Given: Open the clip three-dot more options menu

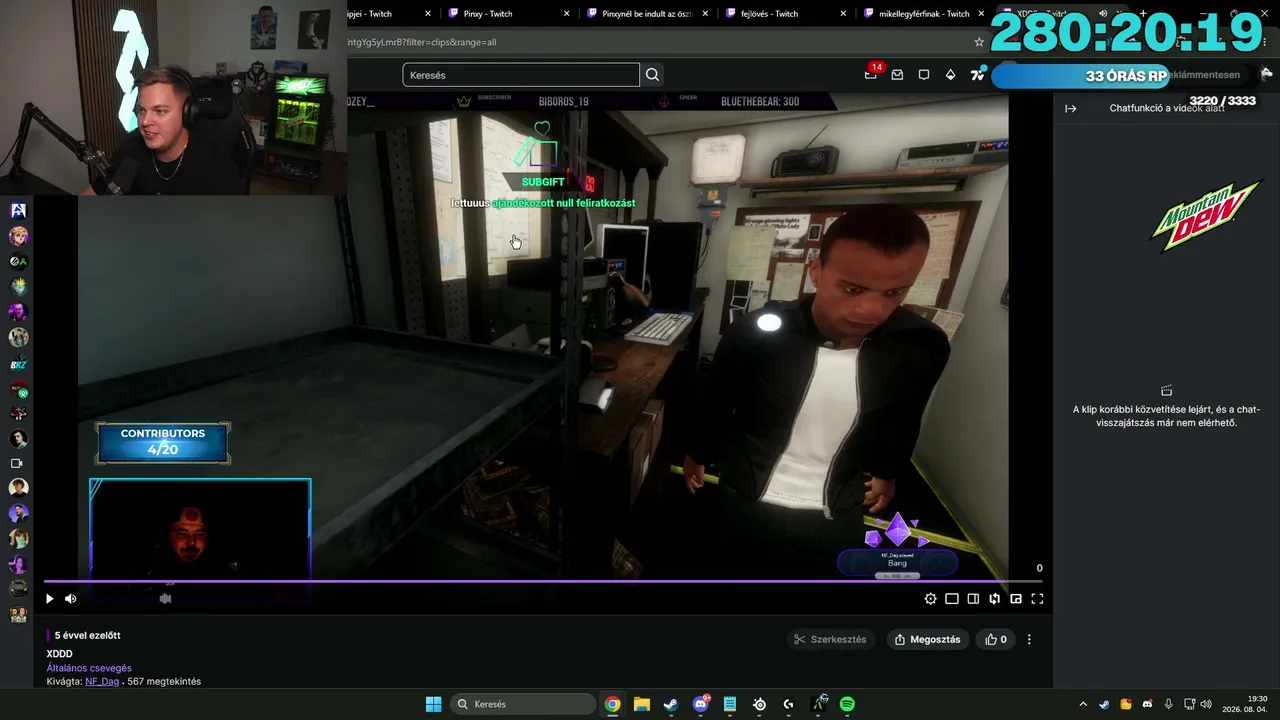Looking at the screenshot, I should [x=1029, y=640].
